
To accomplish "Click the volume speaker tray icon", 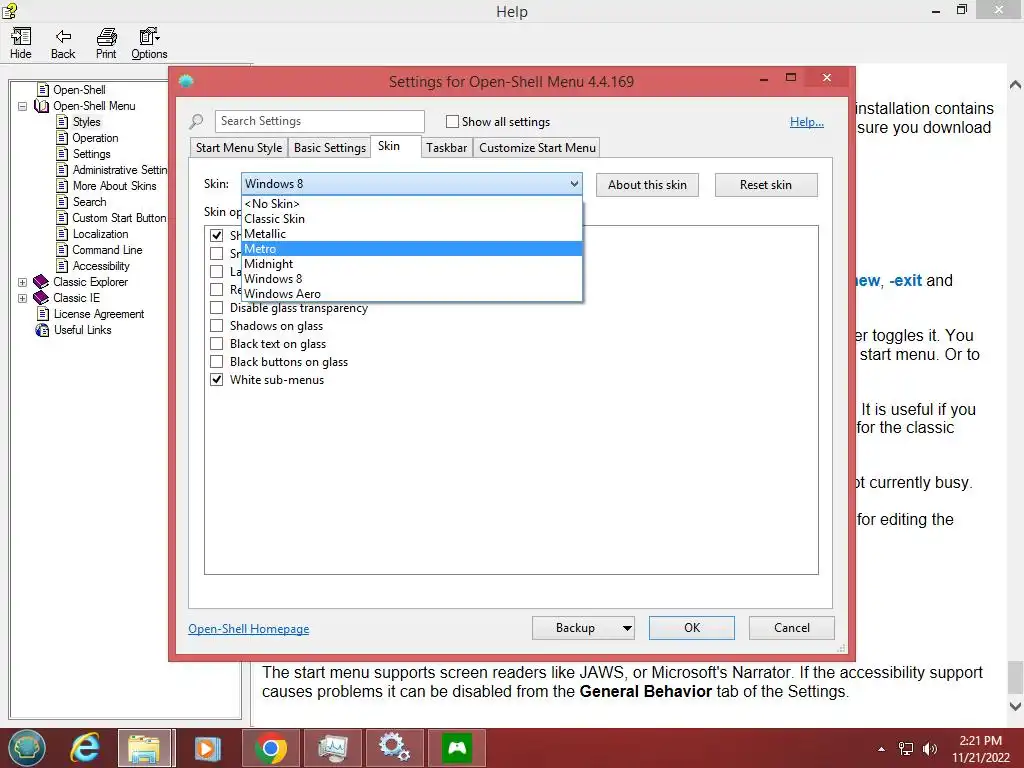I will coord(930,749).
